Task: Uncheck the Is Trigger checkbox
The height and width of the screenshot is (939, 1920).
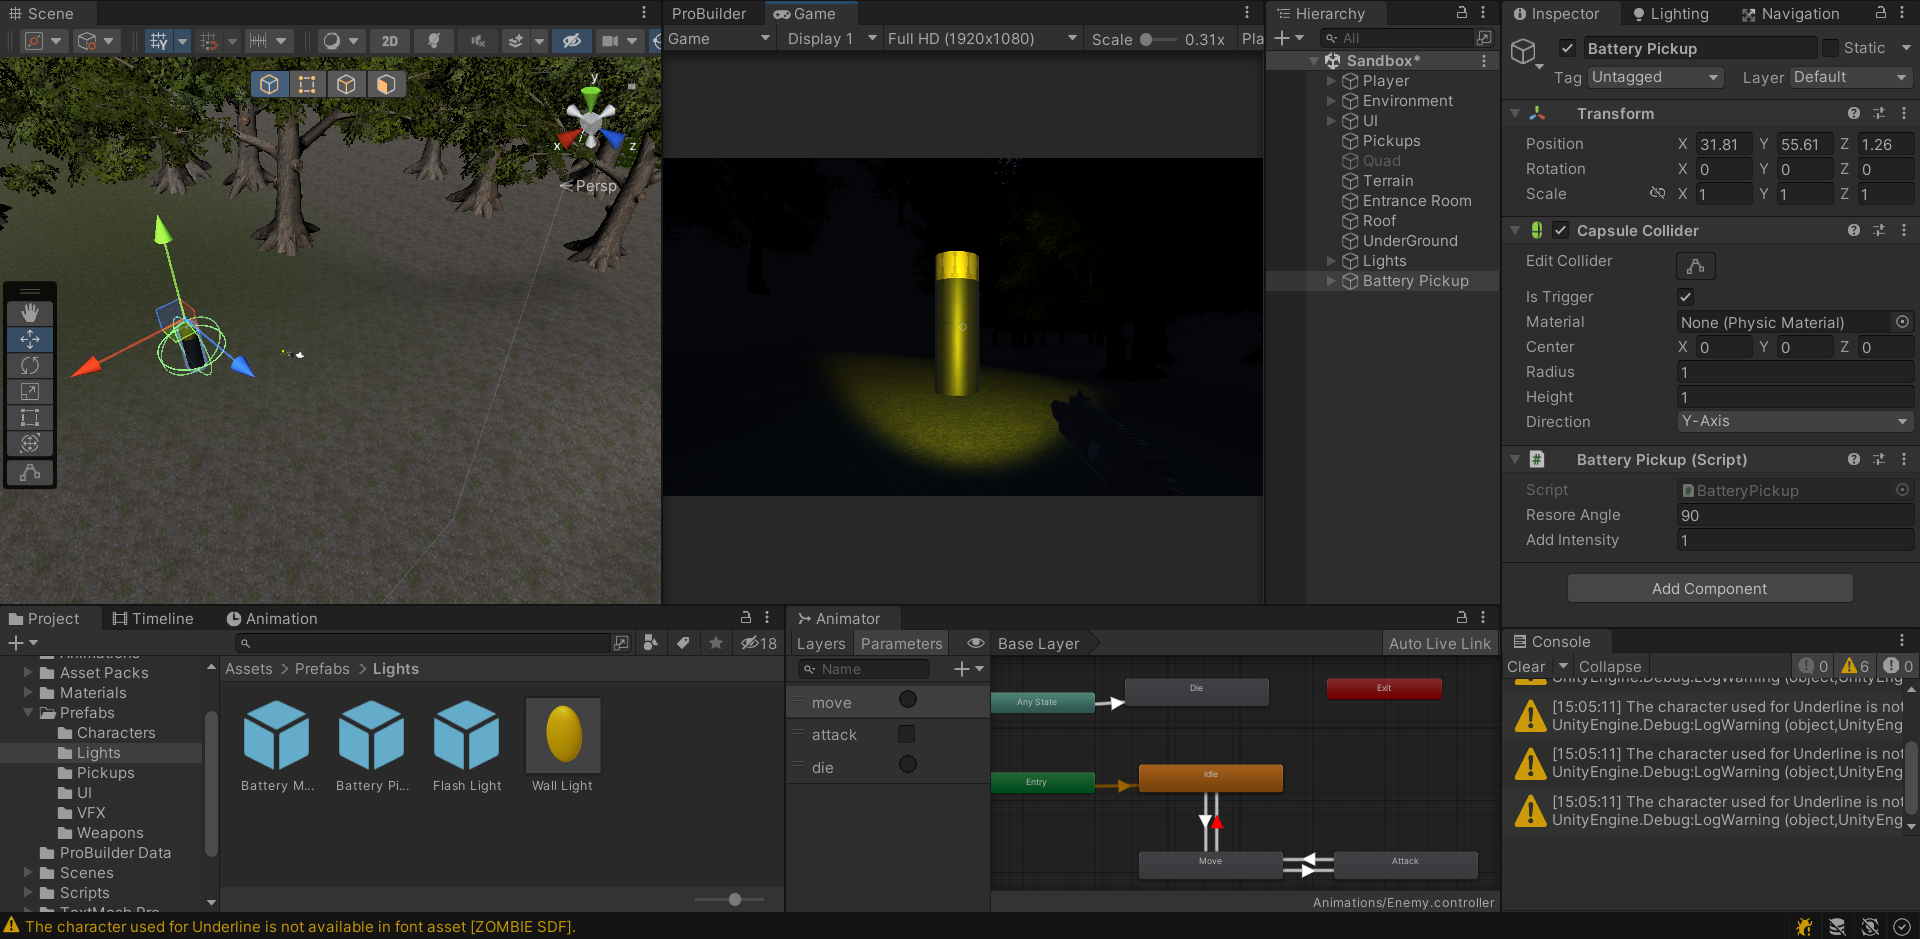Action: [x=1685, y=296]
